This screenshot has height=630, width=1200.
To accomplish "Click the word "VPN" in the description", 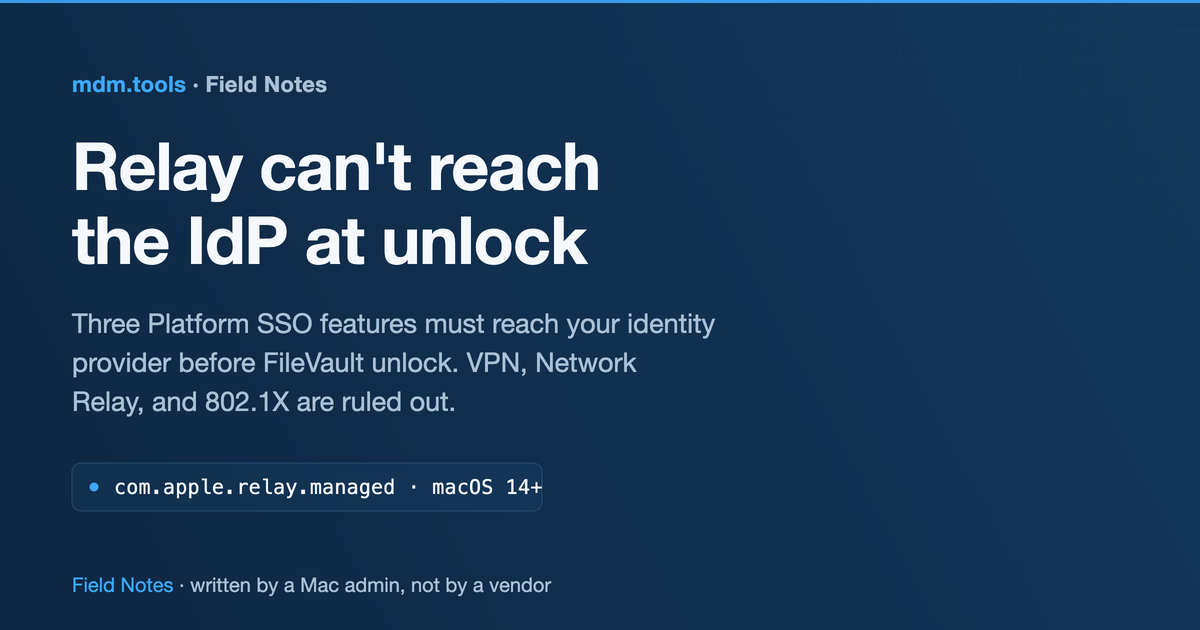I will [x=491, y=363].
